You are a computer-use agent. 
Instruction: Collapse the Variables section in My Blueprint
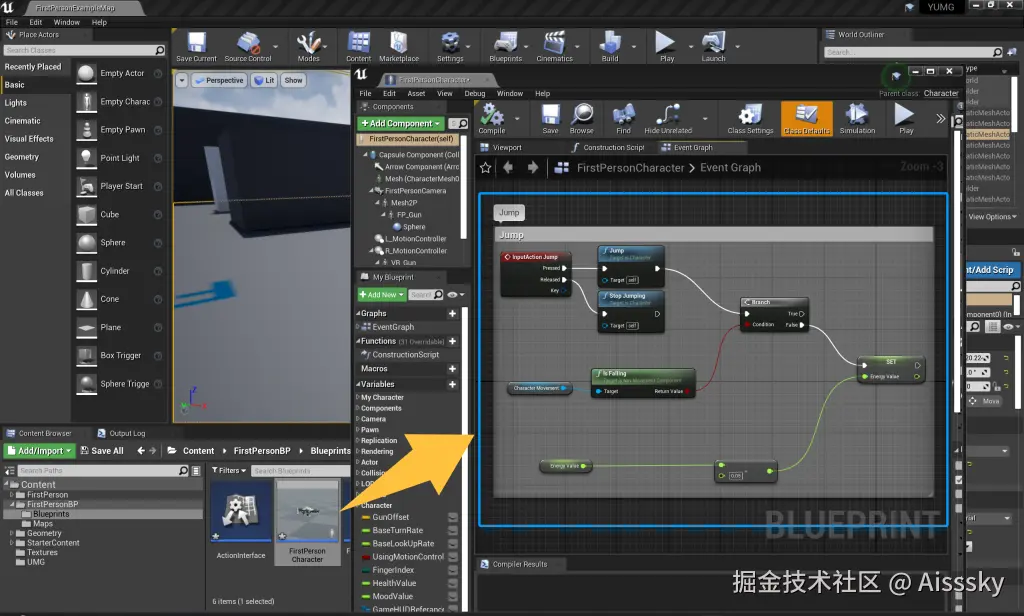click(x=359, y=384)
